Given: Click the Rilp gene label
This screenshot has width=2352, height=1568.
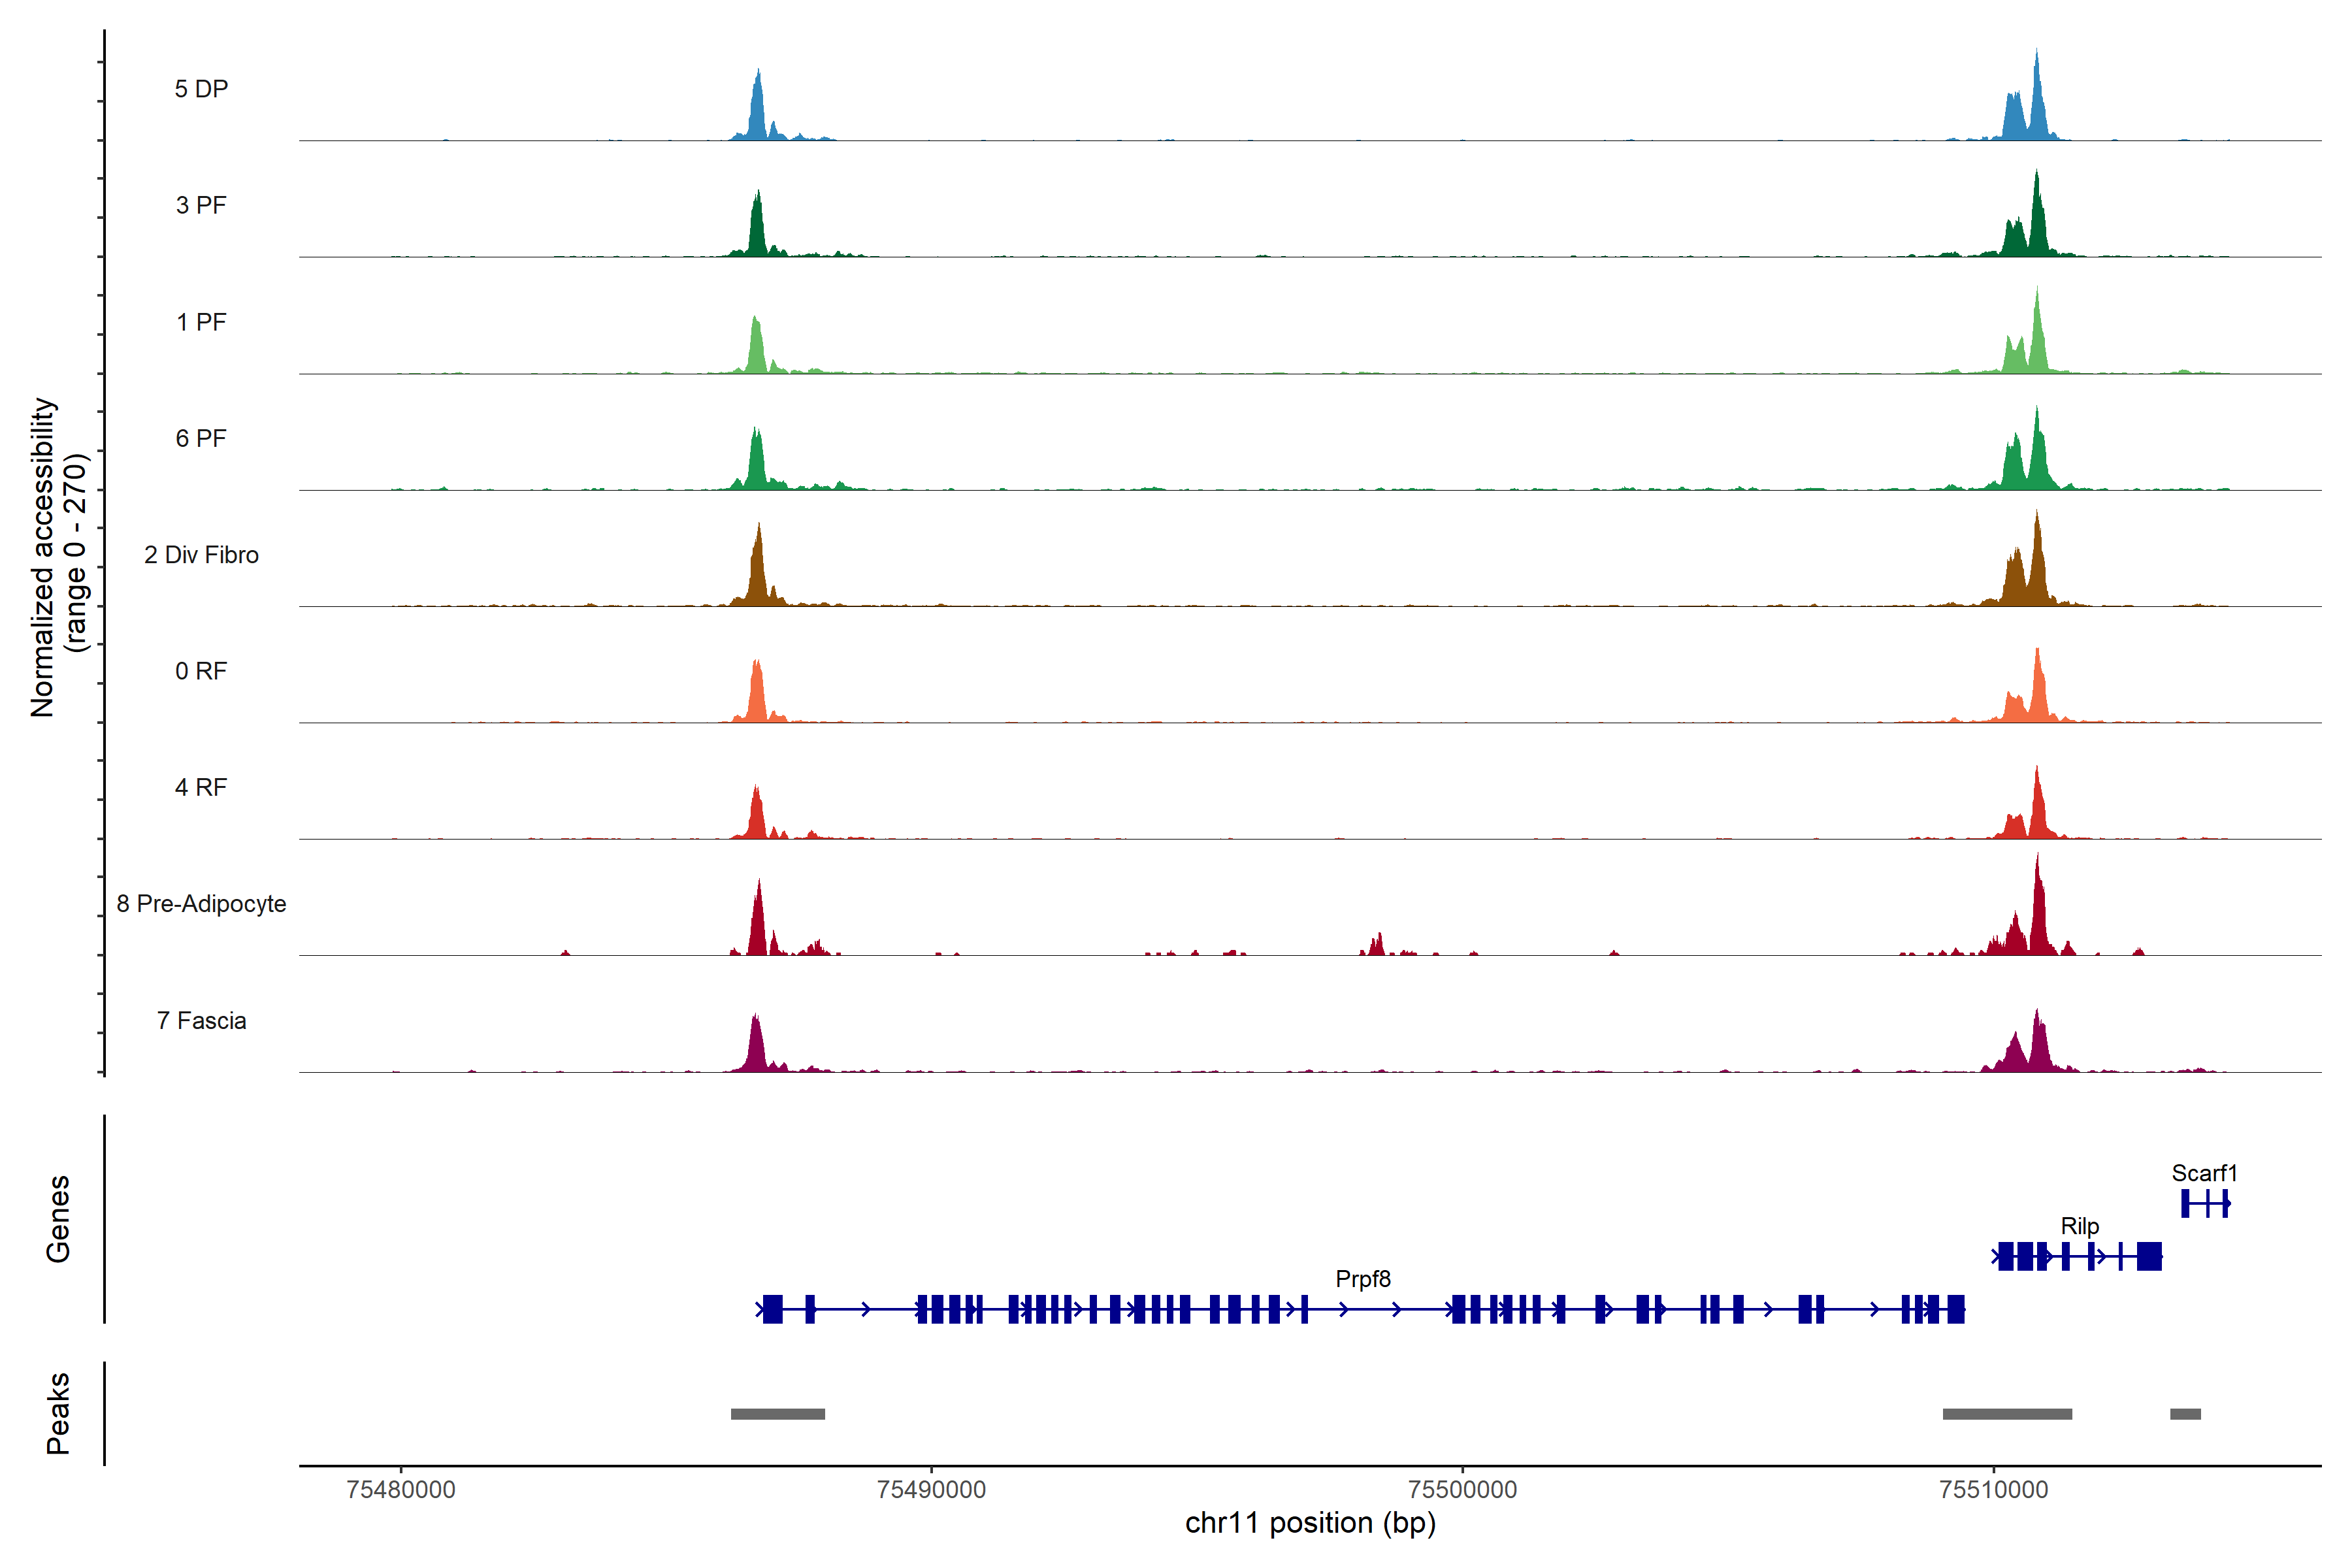Looking at the screenshot, I should point(2079,1226).
